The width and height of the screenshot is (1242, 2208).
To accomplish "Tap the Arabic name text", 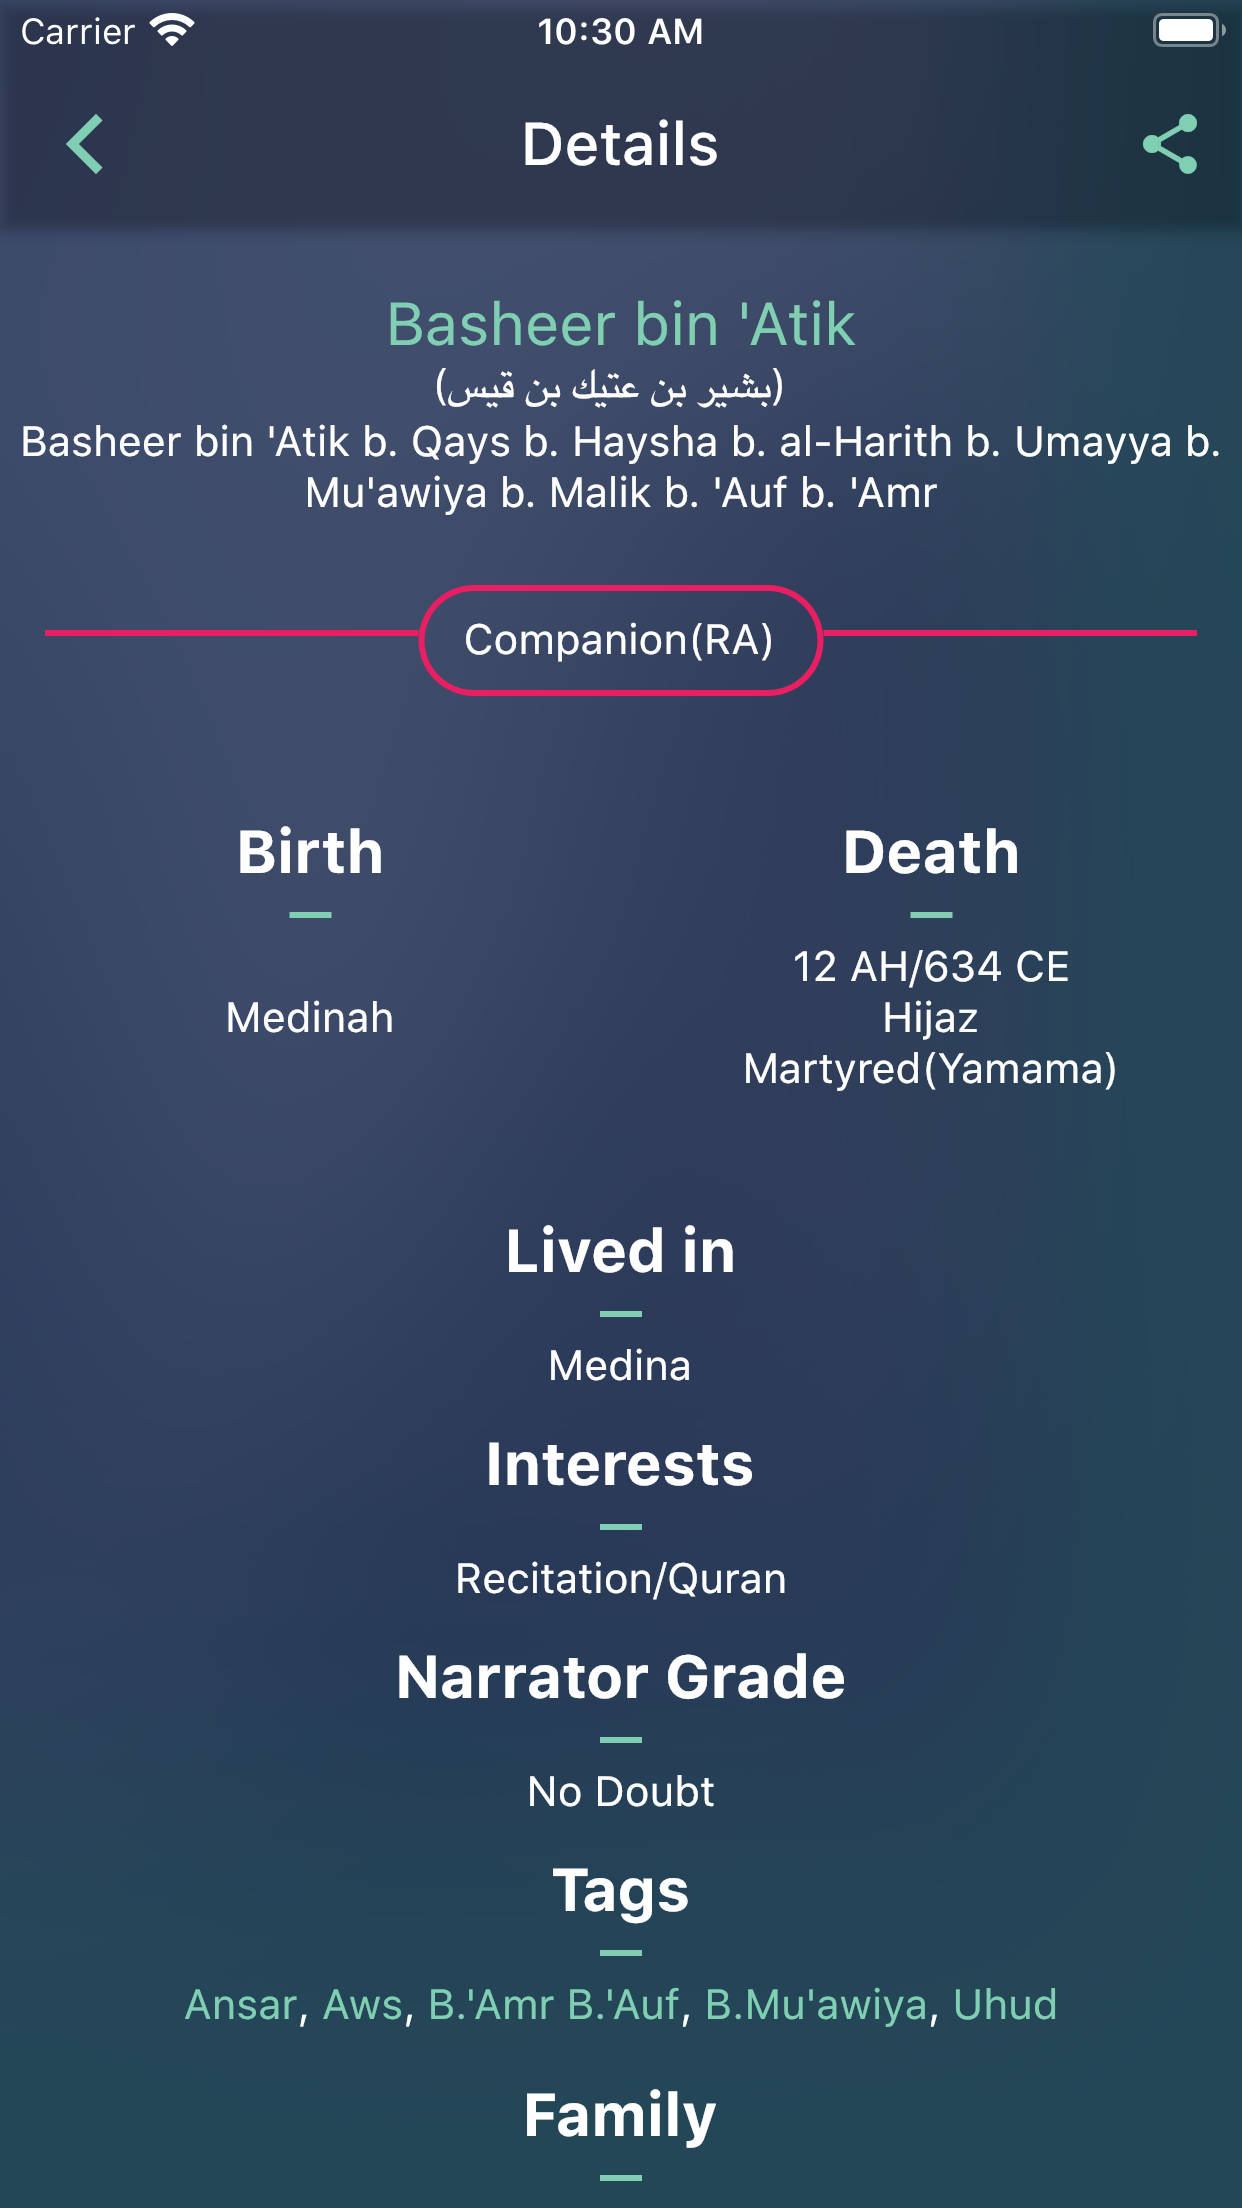I will [x=610, y=388].
